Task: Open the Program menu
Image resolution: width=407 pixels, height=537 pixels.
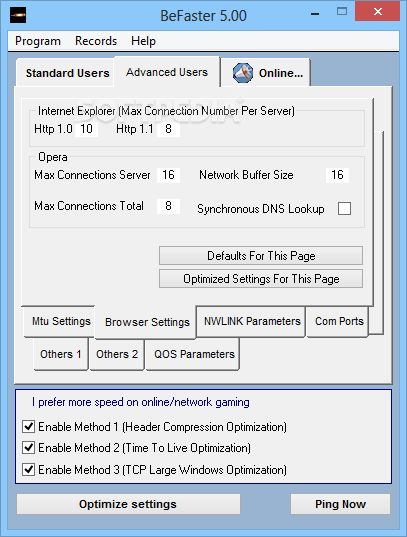Action: coord(38,41)
